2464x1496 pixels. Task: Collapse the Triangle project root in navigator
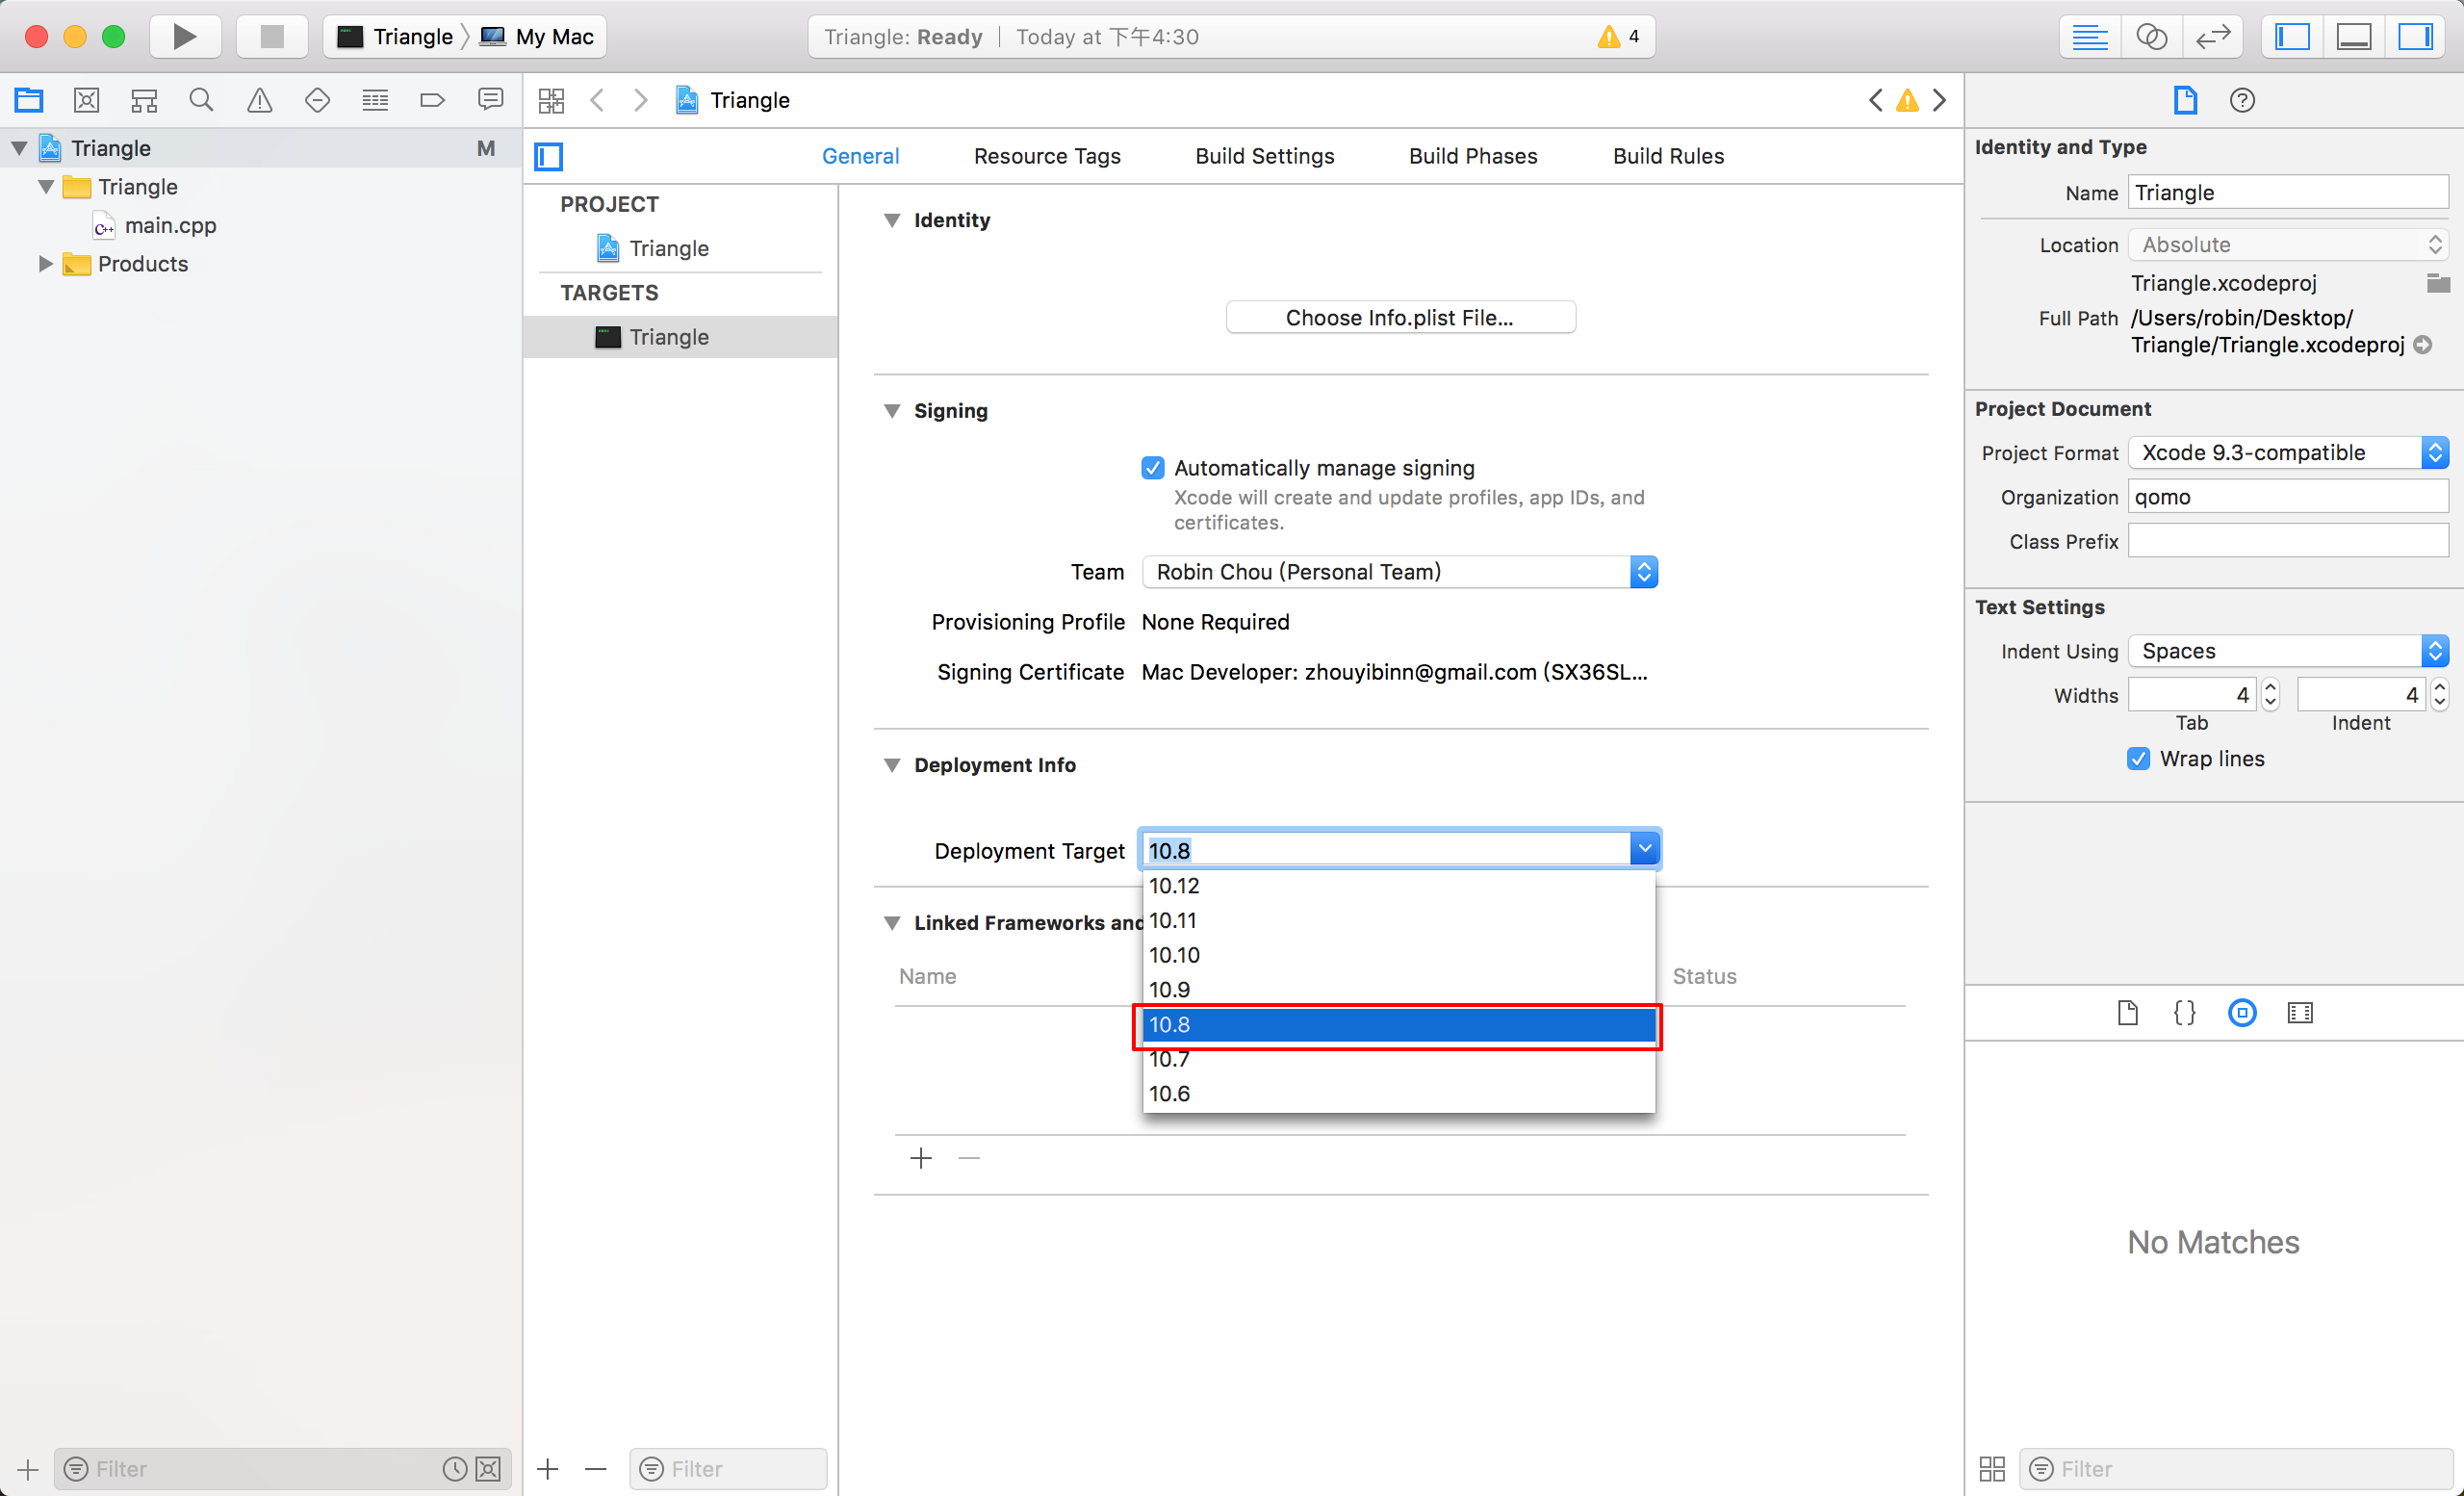(19, 148)
